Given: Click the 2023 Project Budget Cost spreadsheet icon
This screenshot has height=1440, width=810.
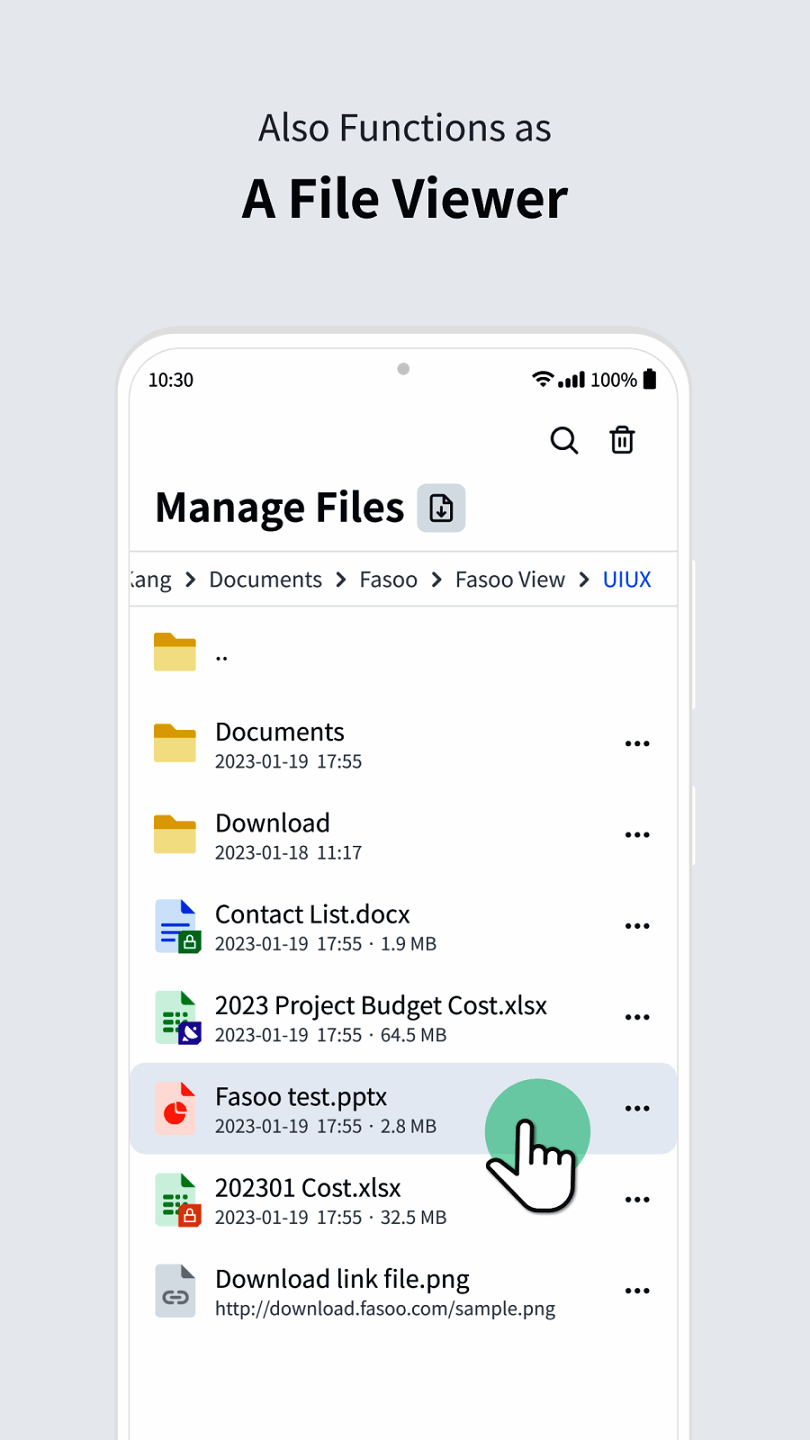Looking at the screenshot, I should [x=177, y=1017].
